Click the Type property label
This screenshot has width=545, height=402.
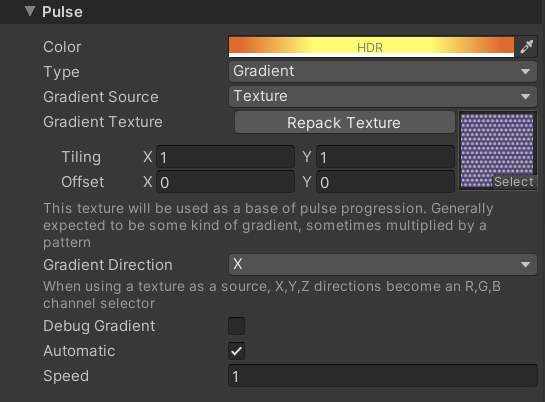coord(62,72)
